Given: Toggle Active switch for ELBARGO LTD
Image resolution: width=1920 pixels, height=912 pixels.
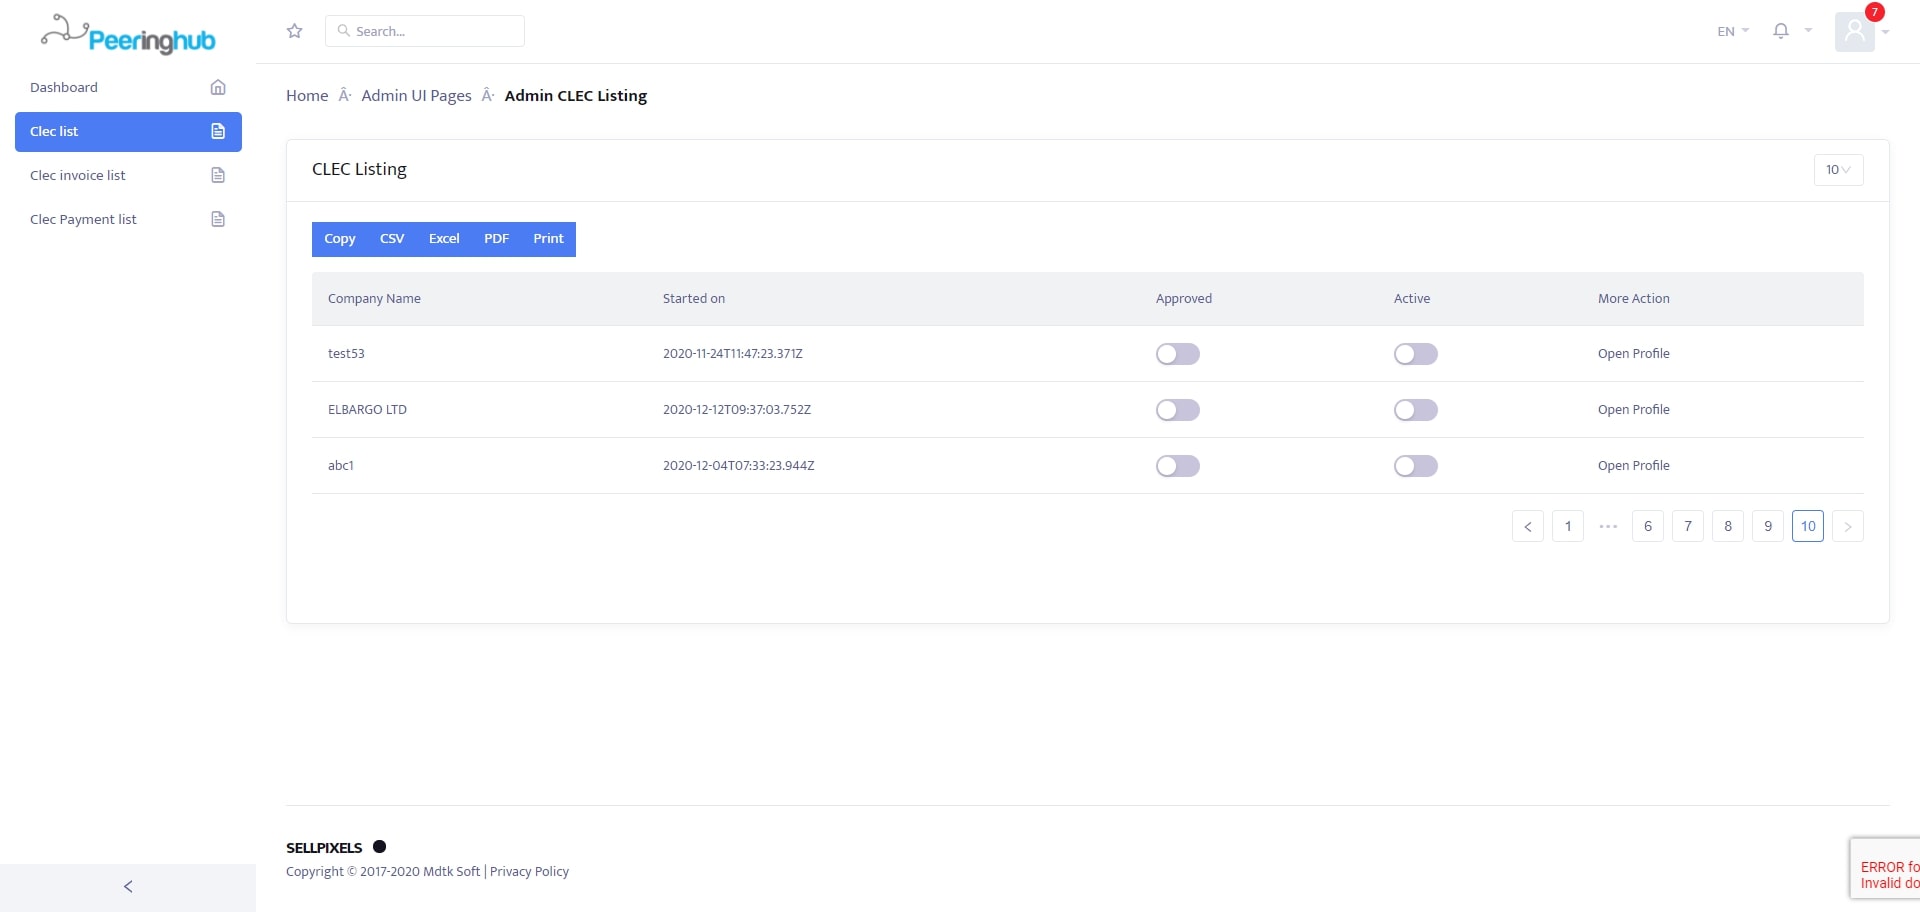Looking at the screenshot, I should point(1415,410).
